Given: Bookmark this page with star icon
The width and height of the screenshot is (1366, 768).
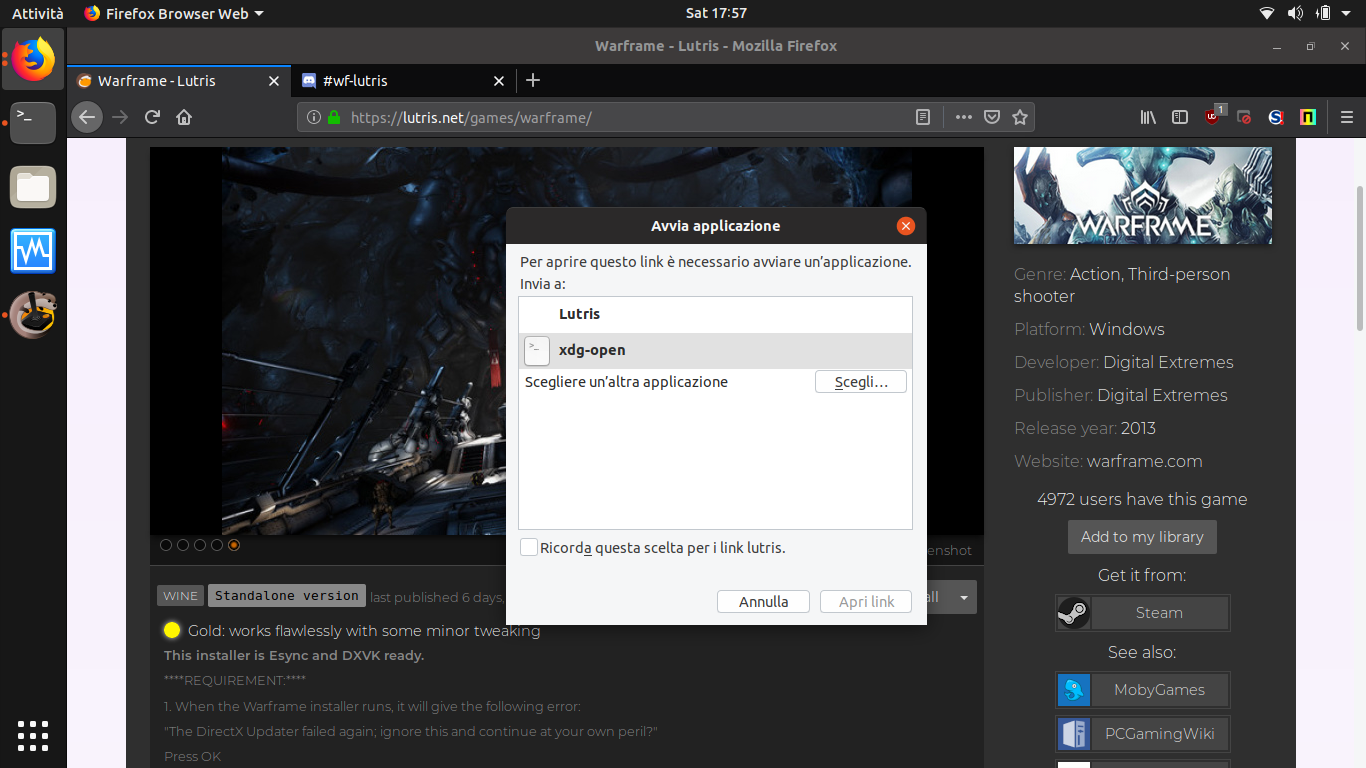Looking at the screenshot, I should click(x=1020, y=117).
